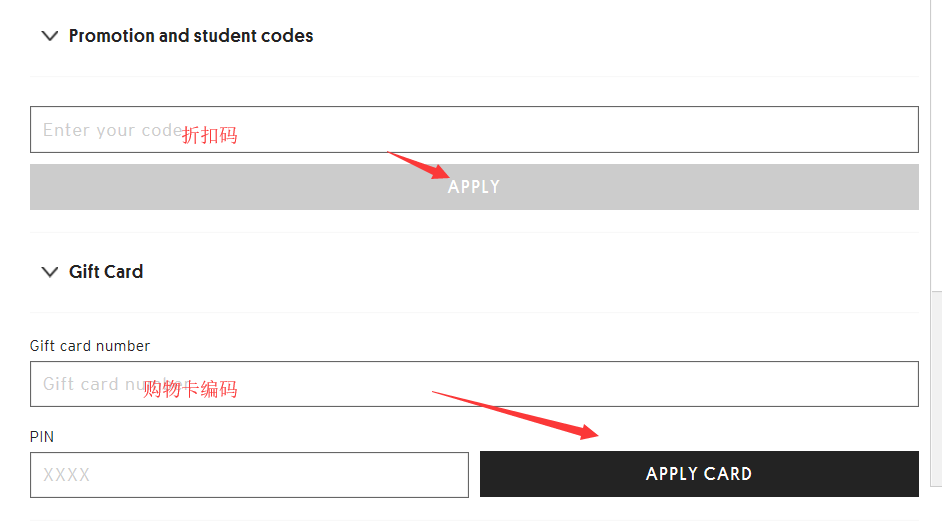Click inside the Gift card number field
Image resolution: width=942 pixels, height=522 pixels.
(x=600, y=384)
